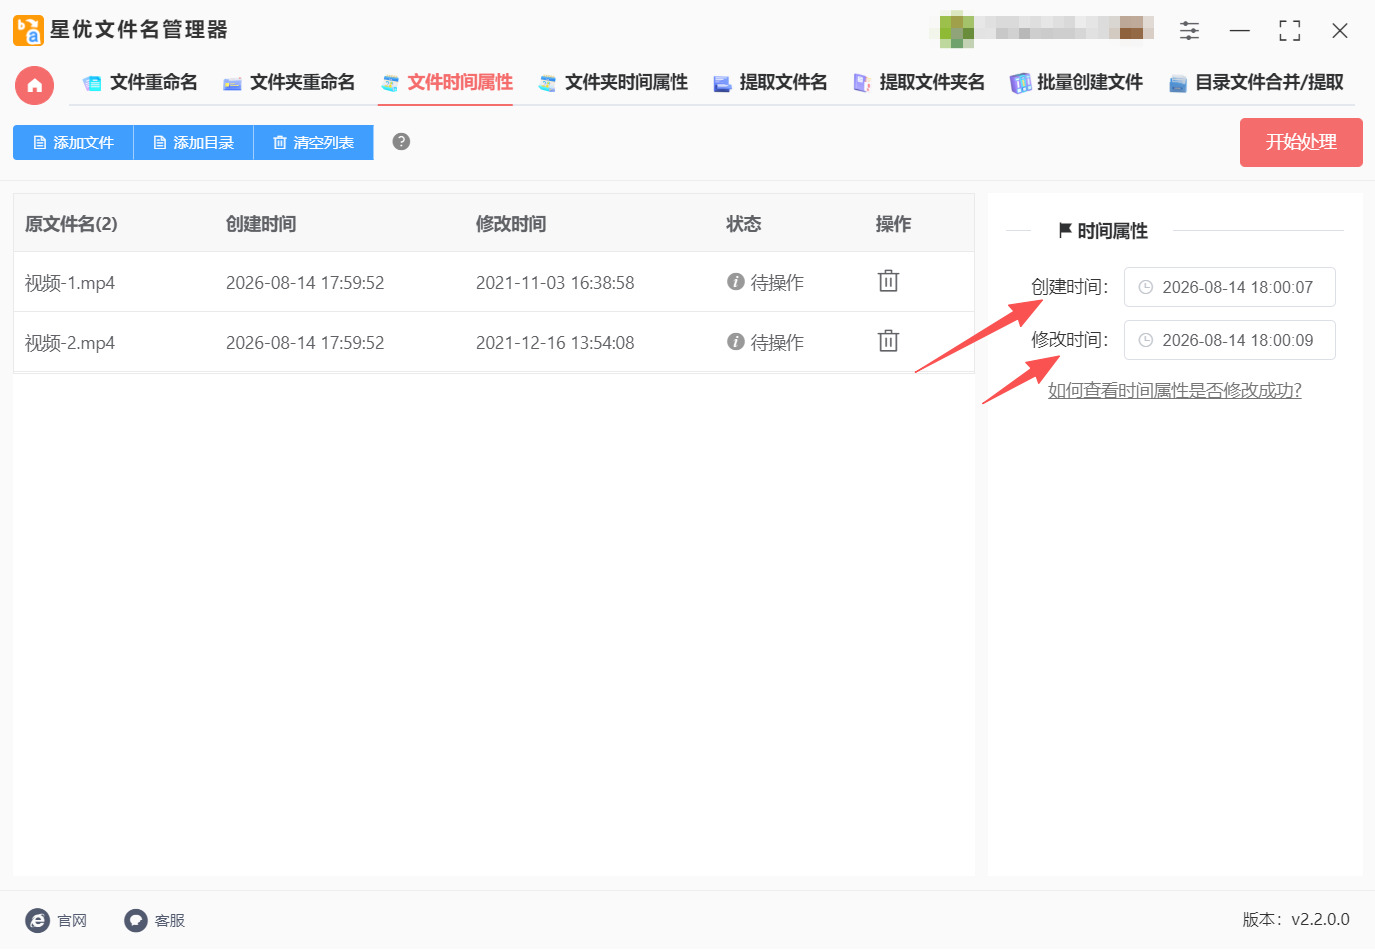The height and width of the screenshot is (950, 1375).
Task: Maximize the window with fullscreen icon
Action: point(1290,31)
